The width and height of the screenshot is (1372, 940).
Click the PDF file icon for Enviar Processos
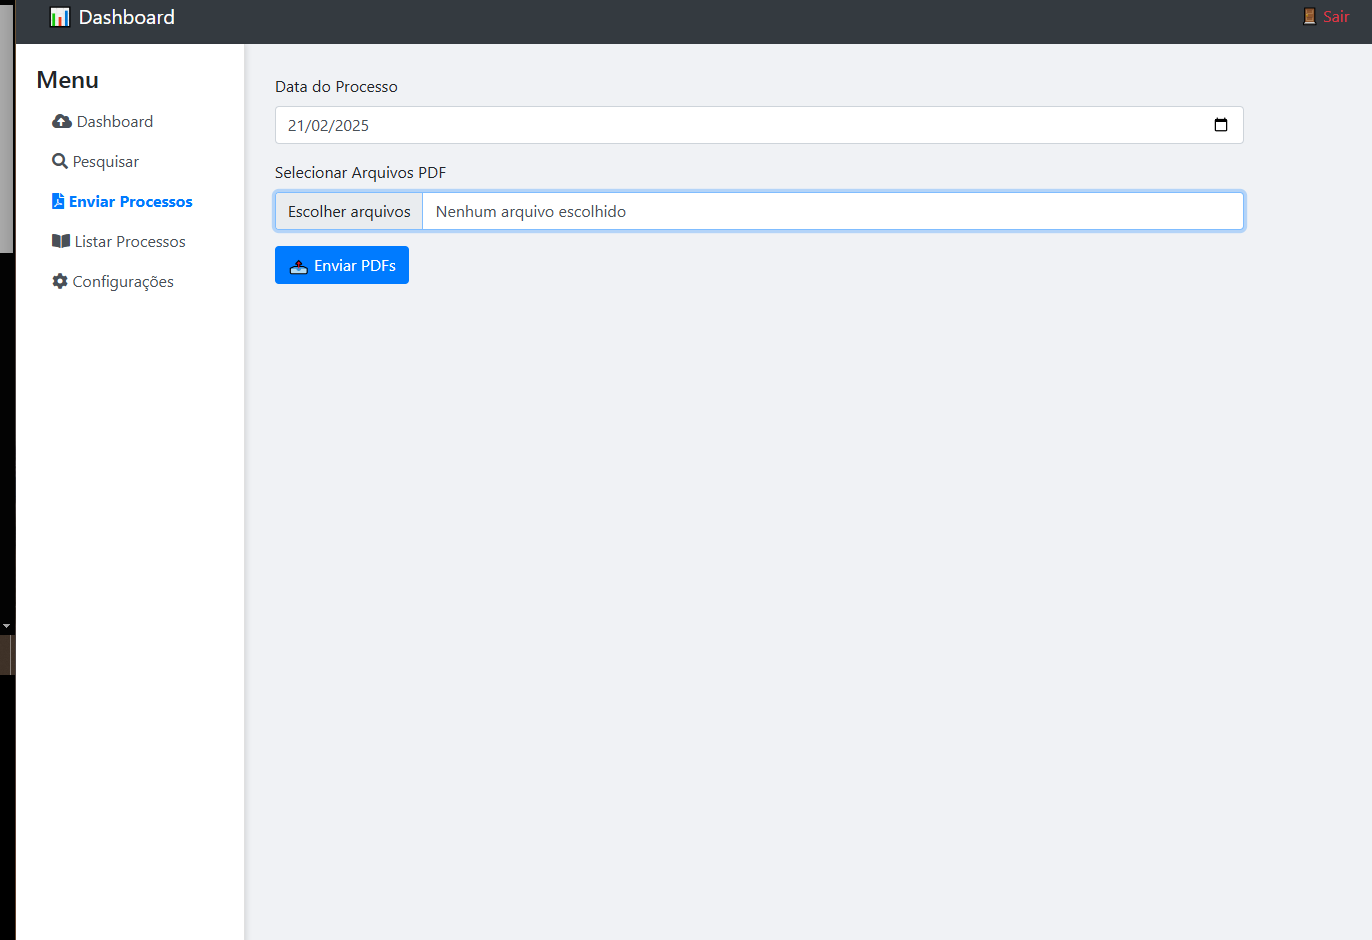(x=58, y=201)
